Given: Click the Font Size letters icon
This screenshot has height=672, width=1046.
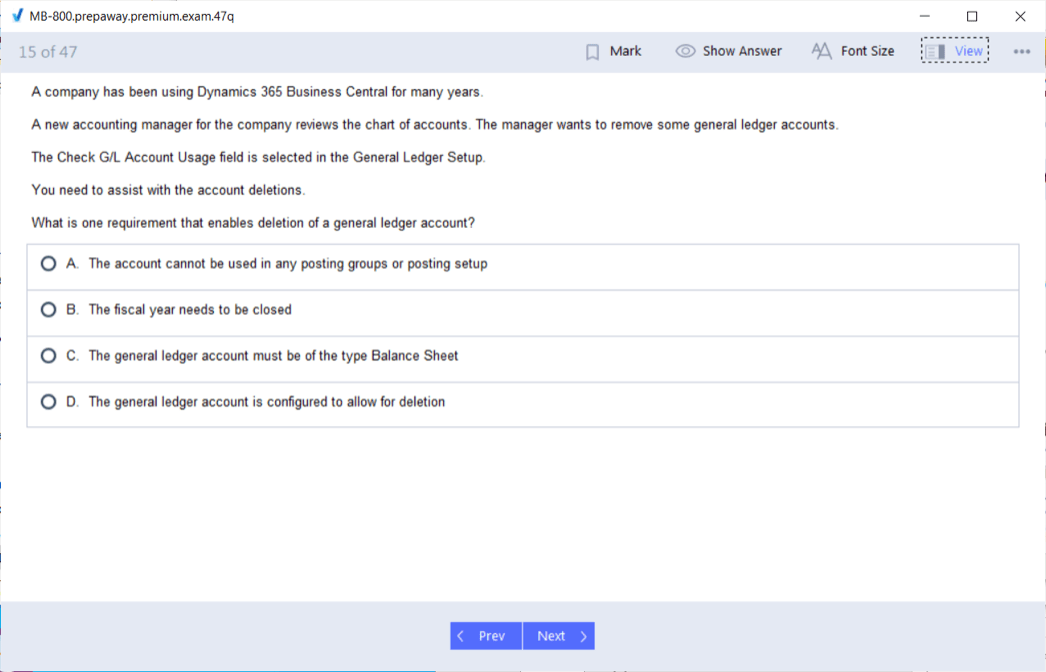Looking at the screenshot, I should pyautogui.click(x=821, y=51).
